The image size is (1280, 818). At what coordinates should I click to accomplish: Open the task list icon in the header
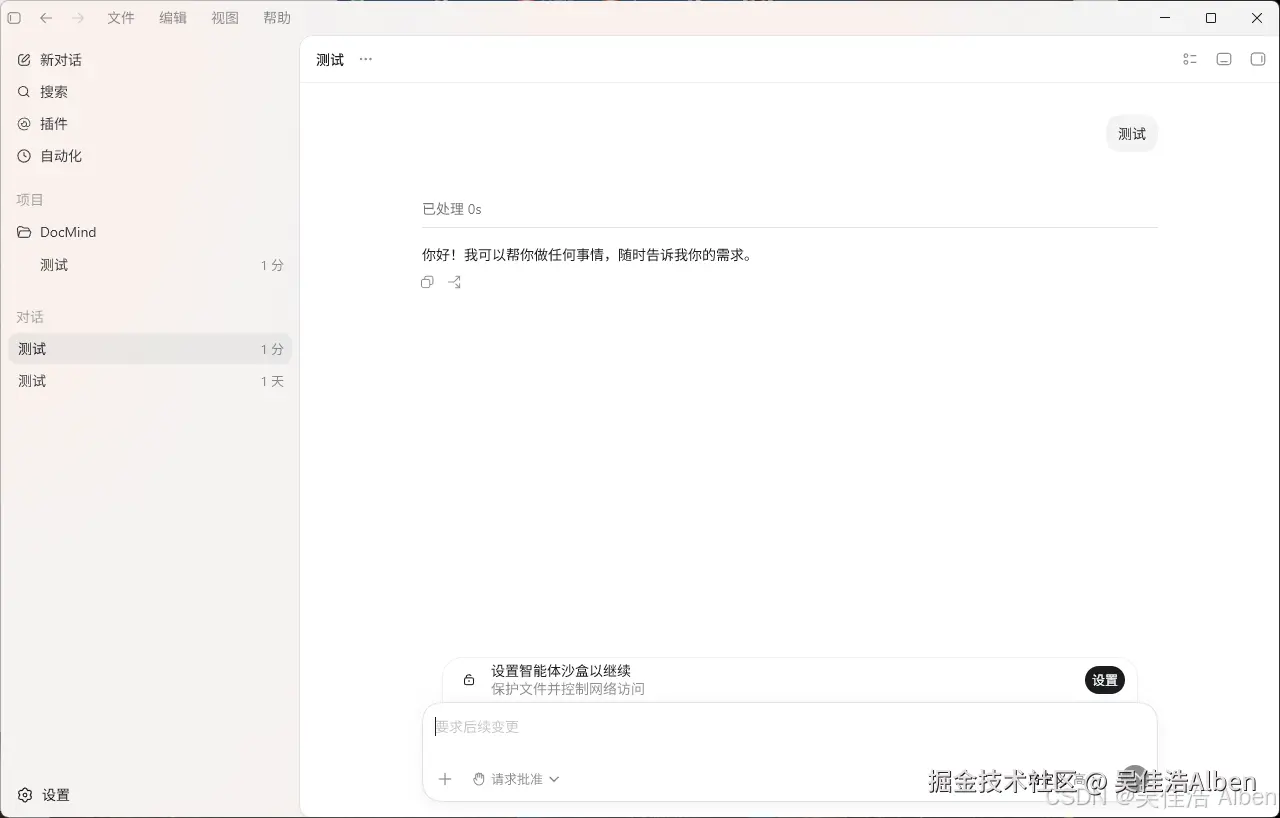coord(1190,59)
